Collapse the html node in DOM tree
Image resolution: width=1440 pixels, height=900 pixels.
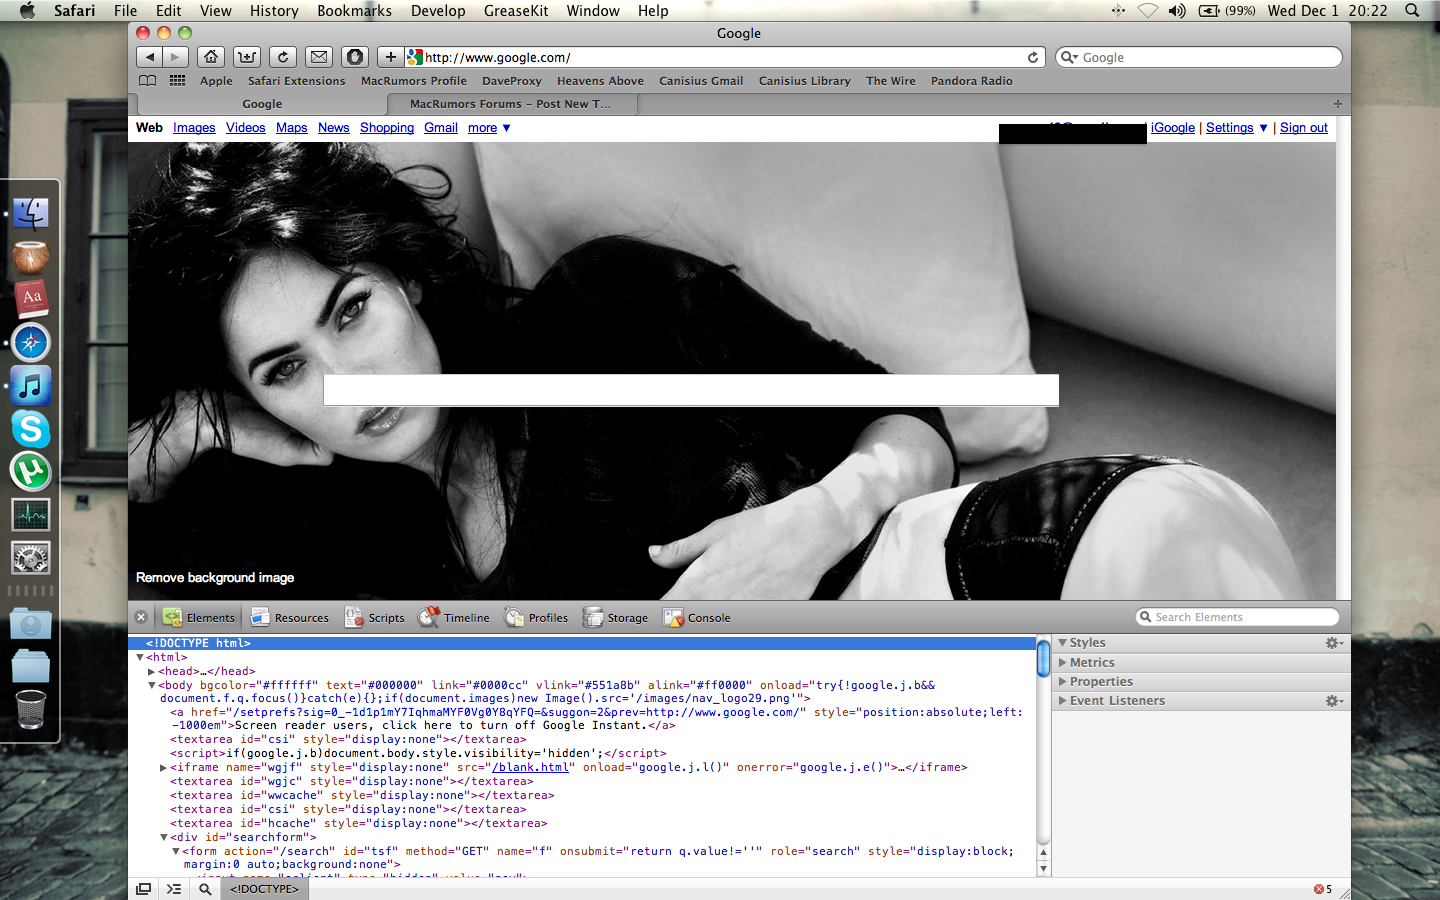click(x=140, y=657)
